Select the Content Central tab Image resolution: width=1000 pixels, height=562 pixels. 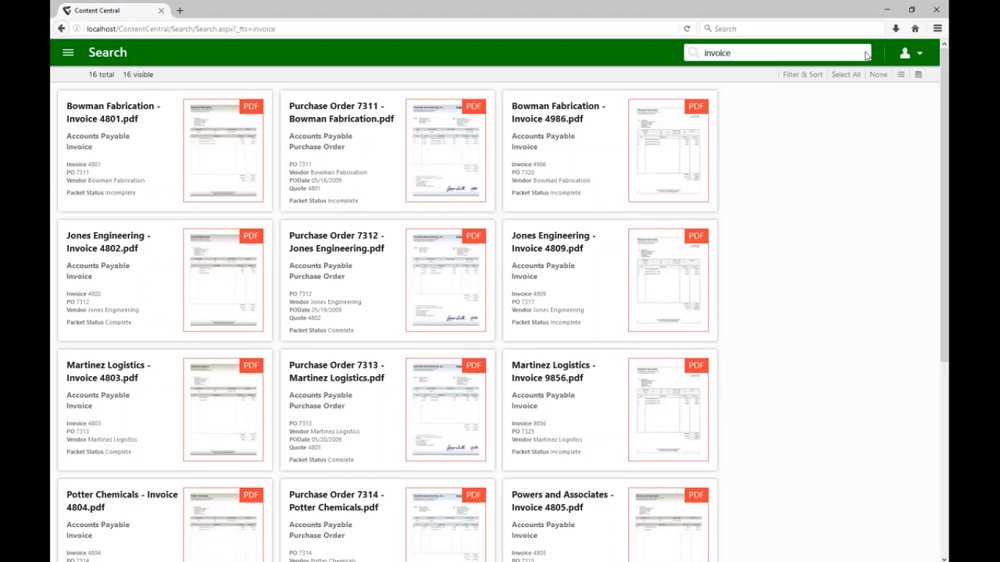(113, 10)
